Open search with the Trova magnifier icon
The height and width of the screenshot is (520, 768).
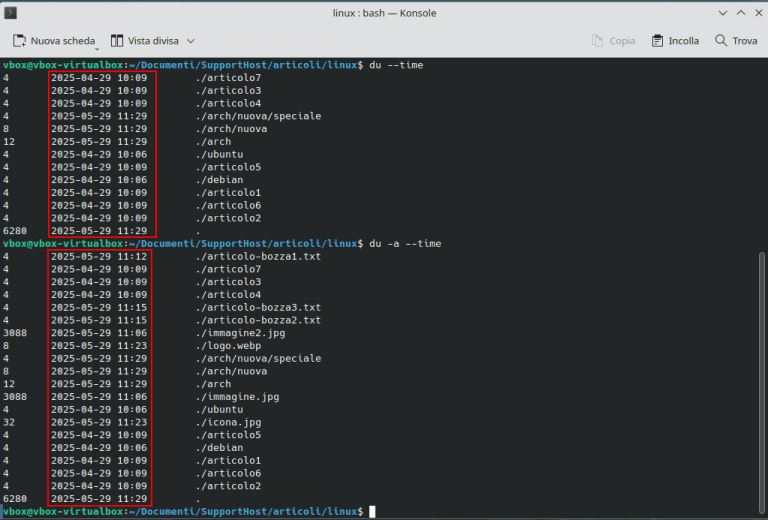(720, 41)
